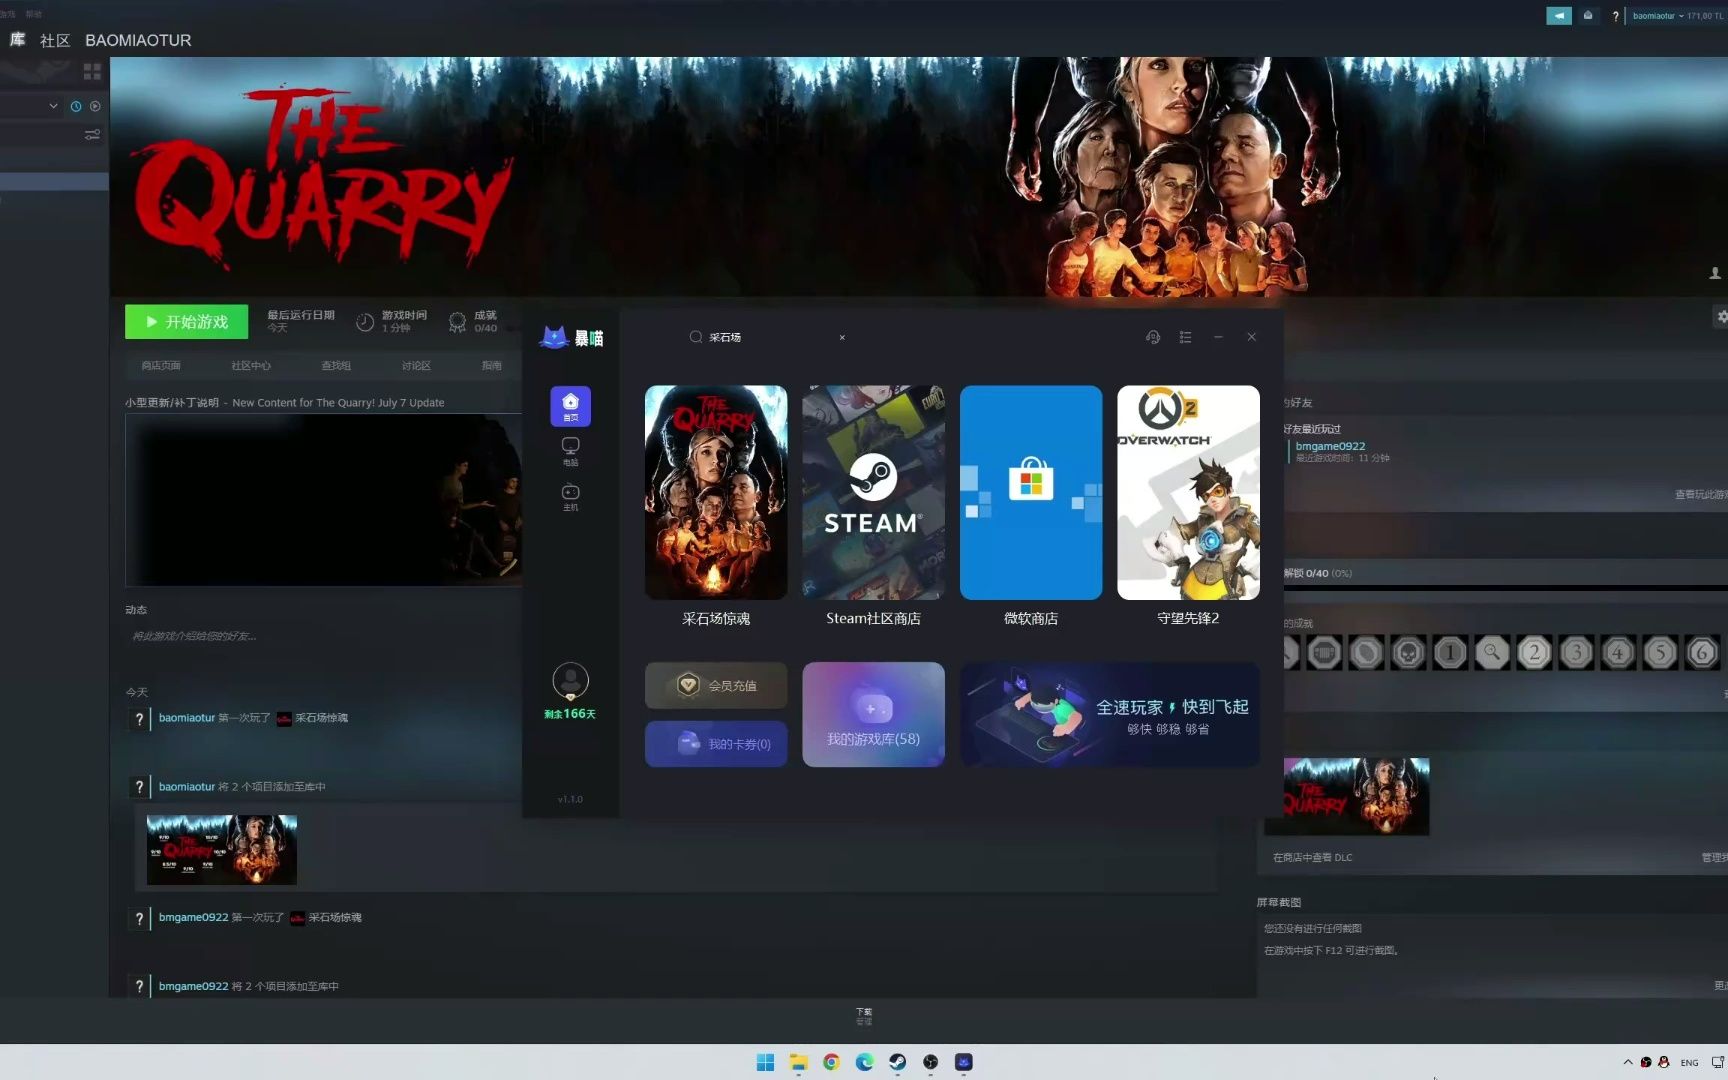Open advanced filter sliders icon in Steam
This screenshot has width=1728, height=1080.
92,134
